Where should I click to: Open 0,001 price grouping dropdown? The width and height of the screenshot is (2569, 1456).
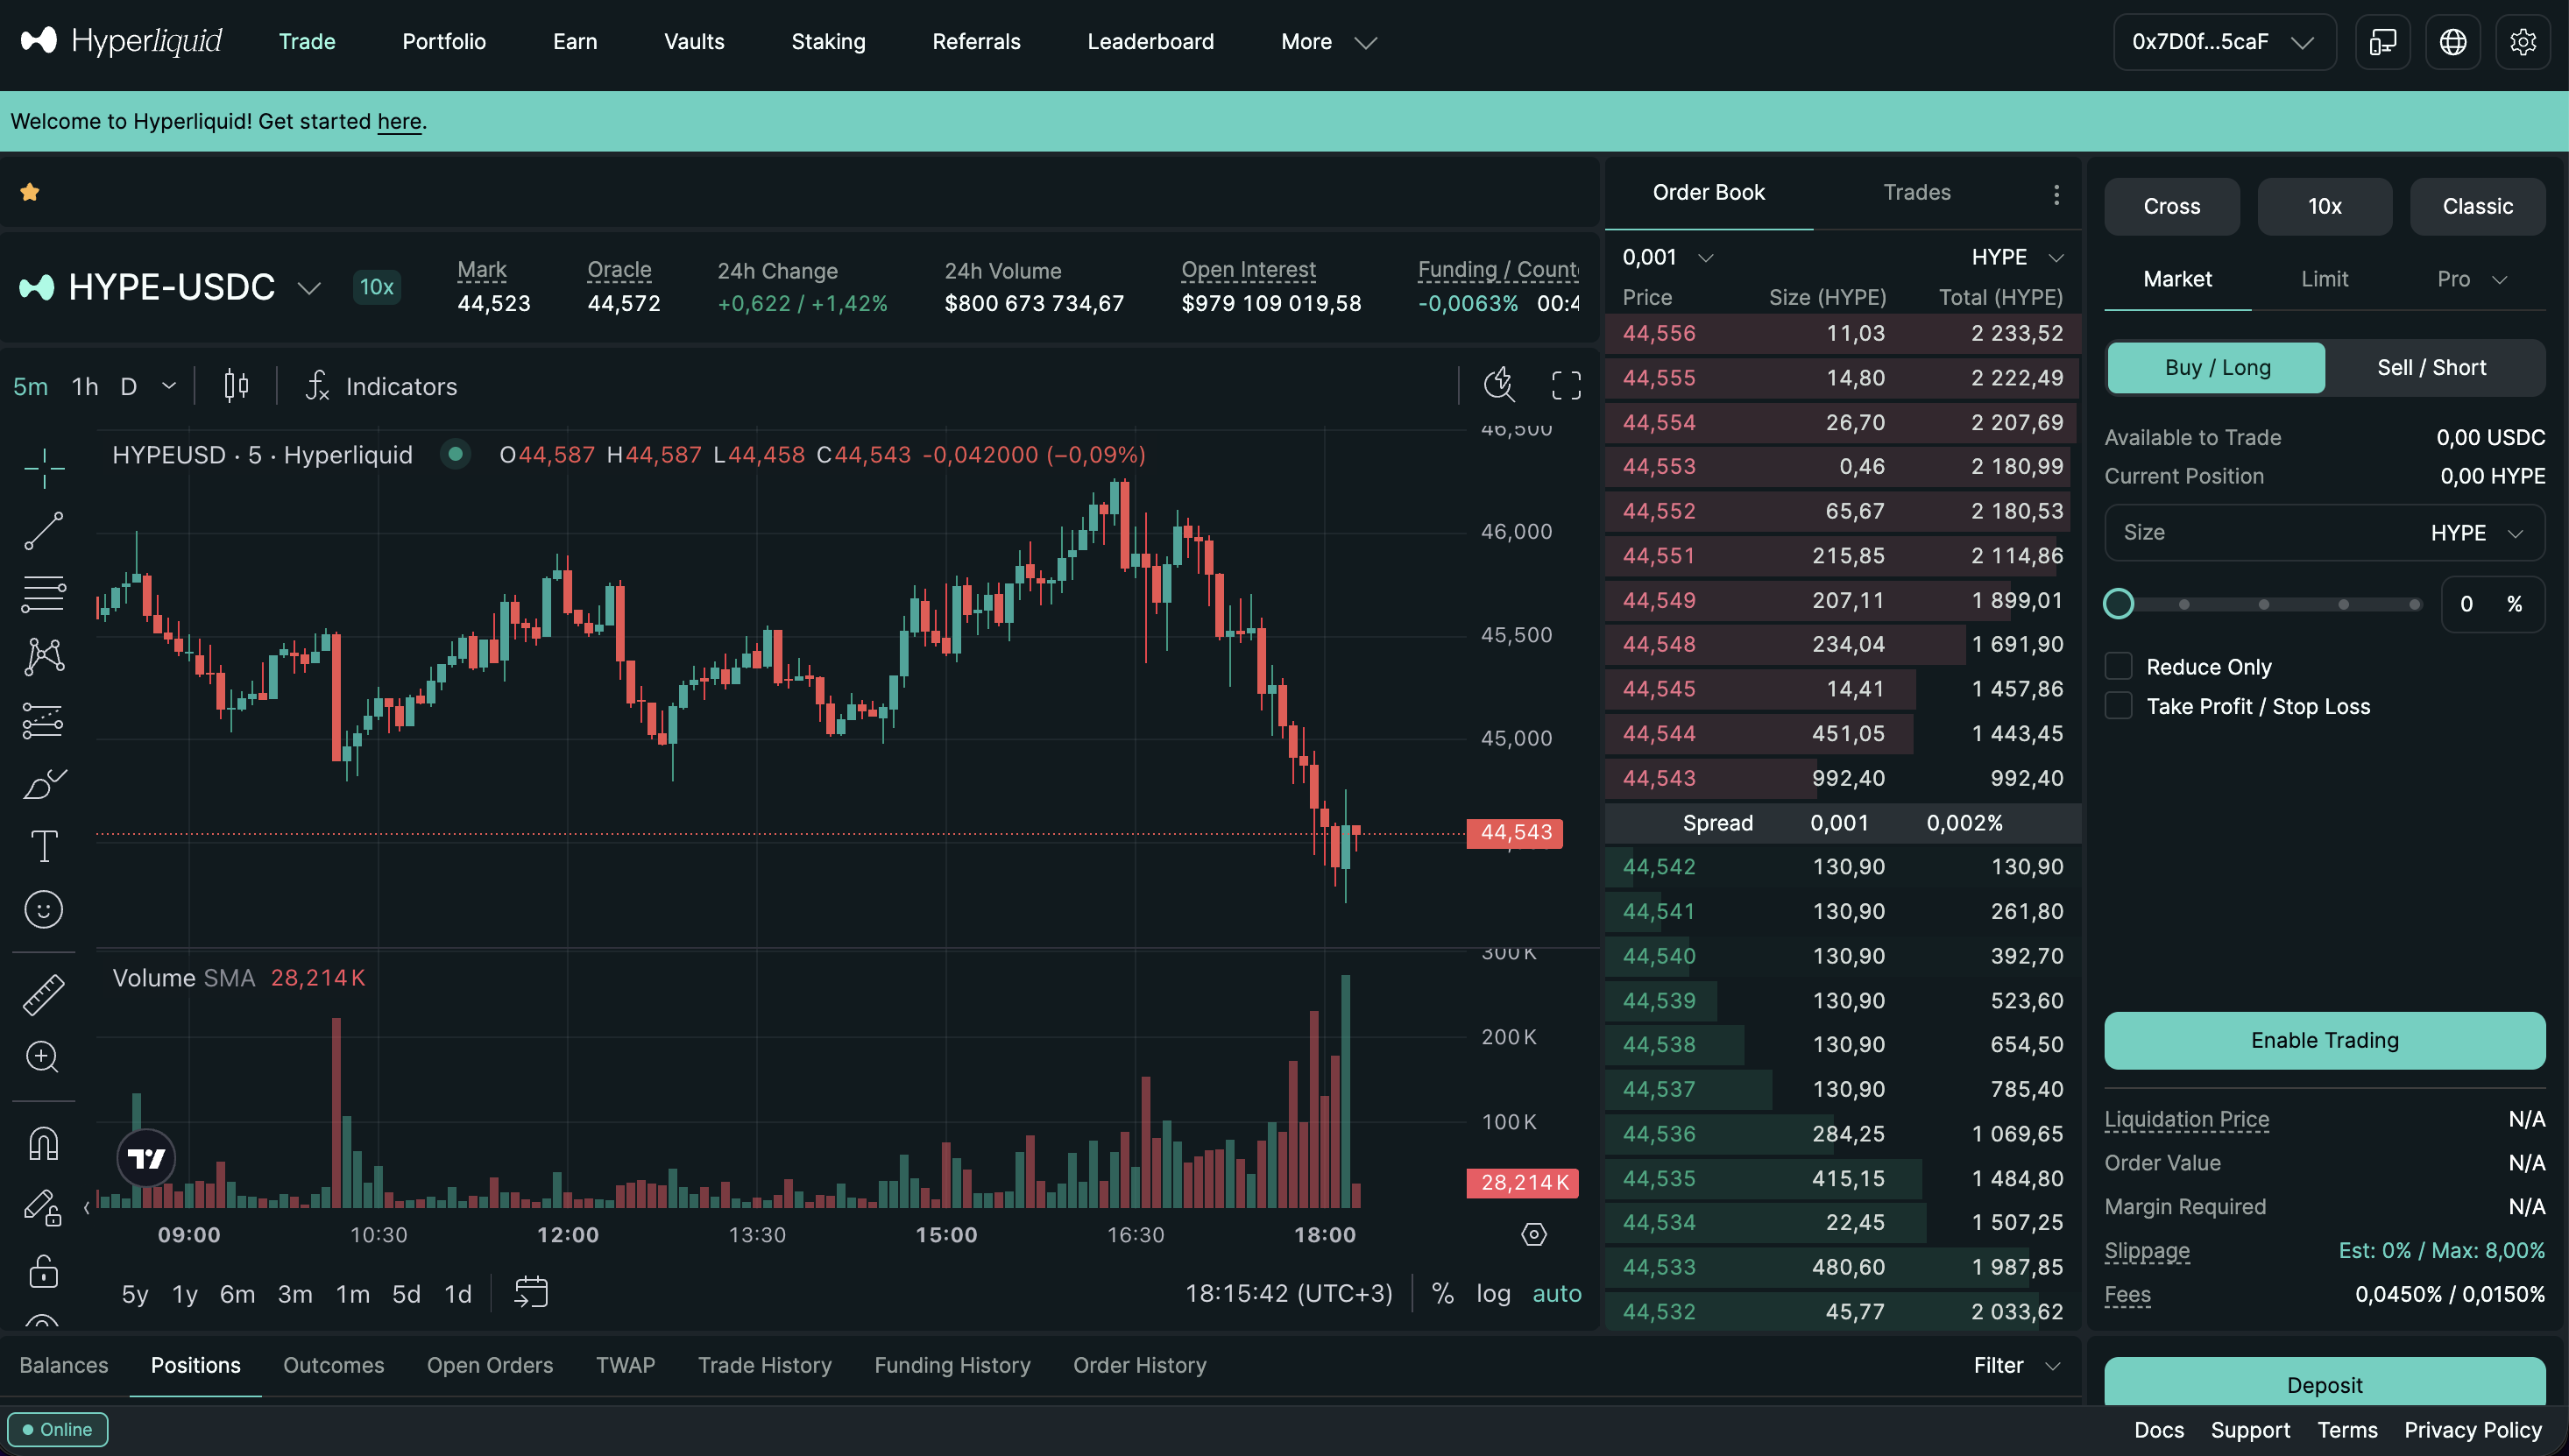[1667, 257]
